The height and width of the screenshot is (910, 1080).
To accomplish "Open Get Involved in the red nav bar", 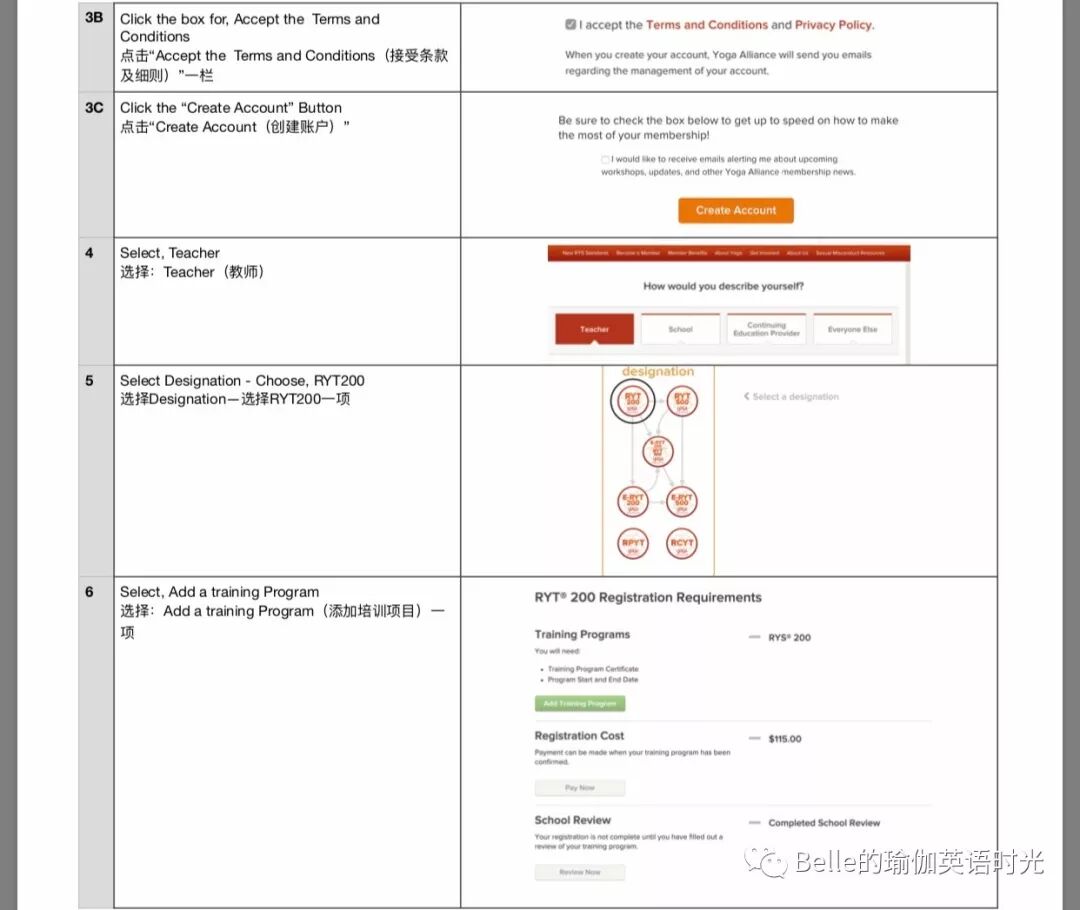I will [765, 253].
